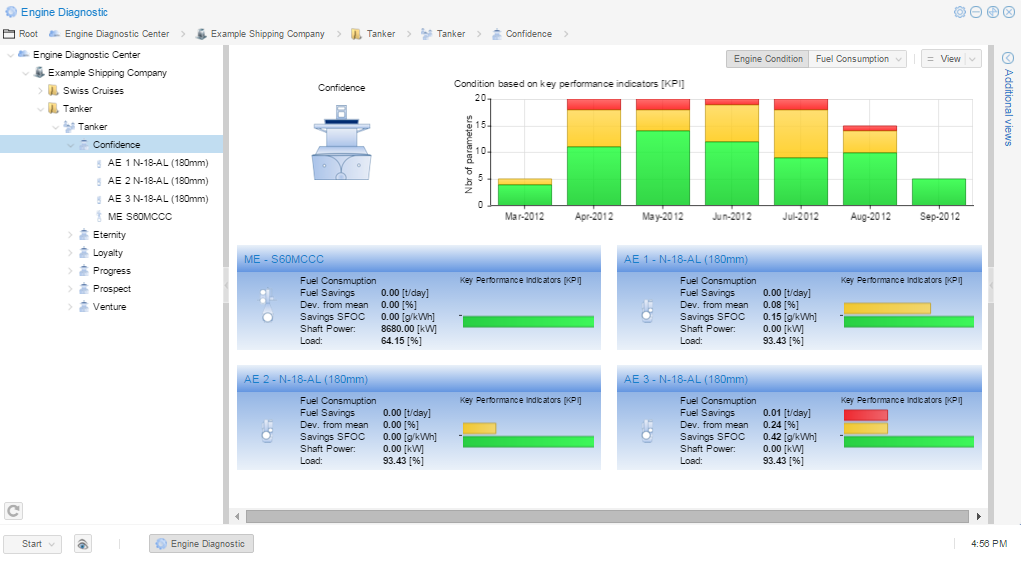Image resolution: width=1021 pixels, height=561 pixels.
Task: Toggle the Engine Condition view button
Action: click(x=767, y=59)
